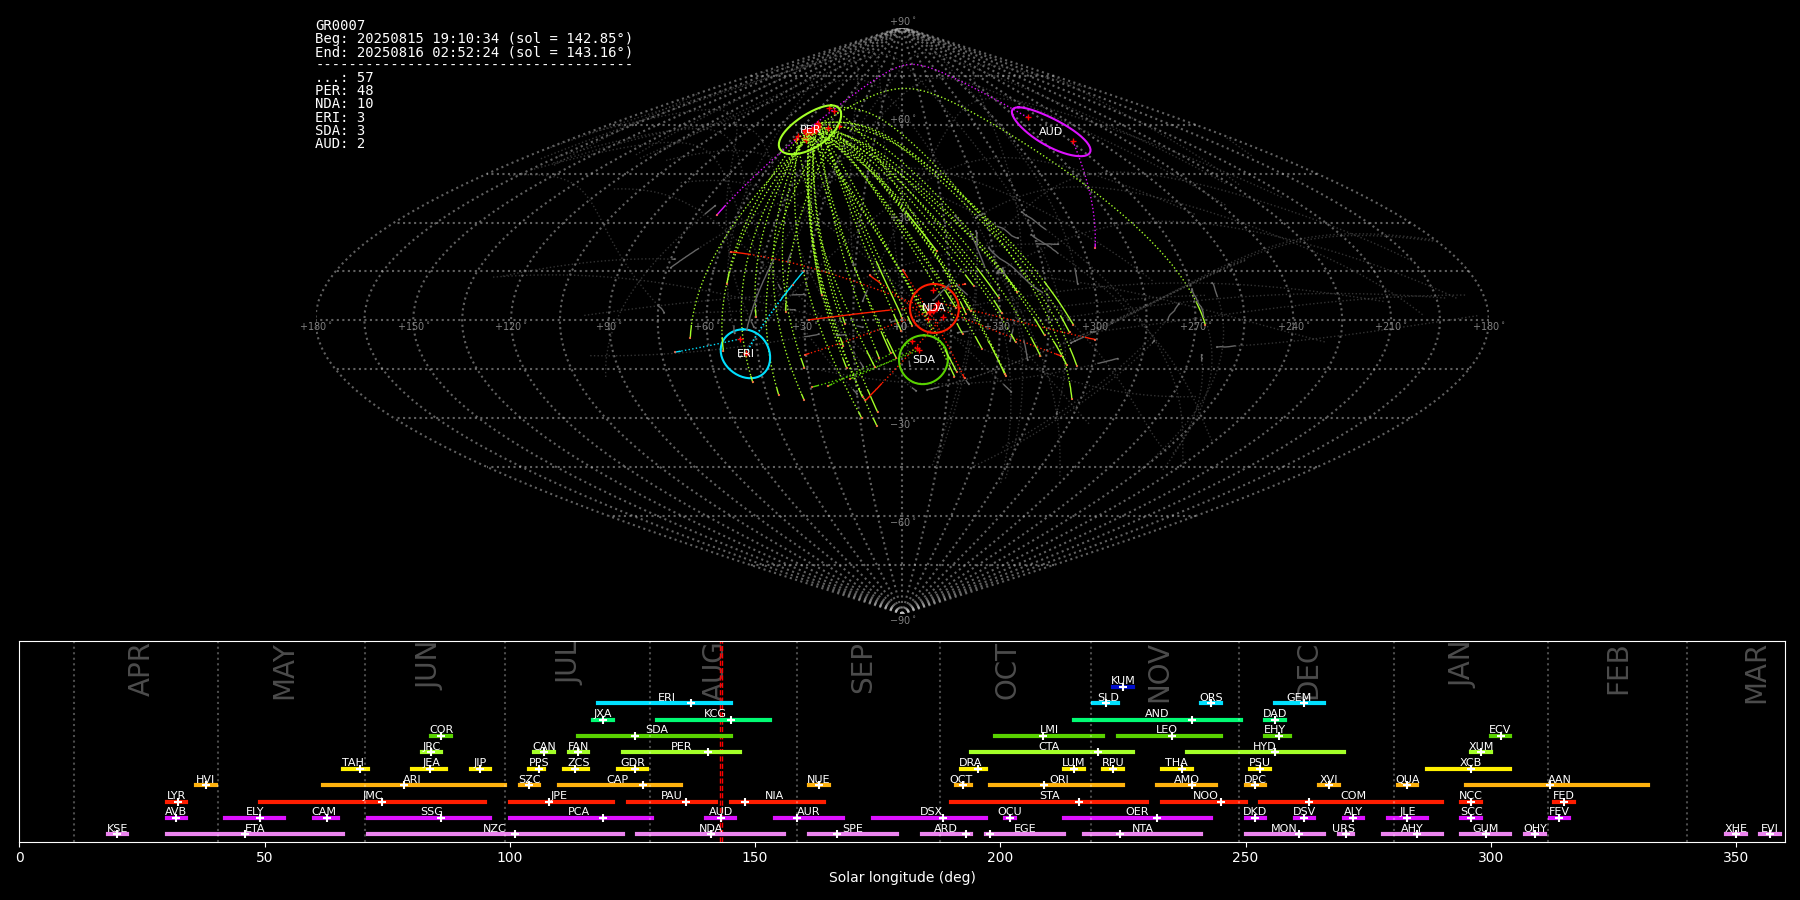Click the HYD shower bar in the timeline
The image size is (1800, 900).
pyautogui.click(x=1265, y=752)
